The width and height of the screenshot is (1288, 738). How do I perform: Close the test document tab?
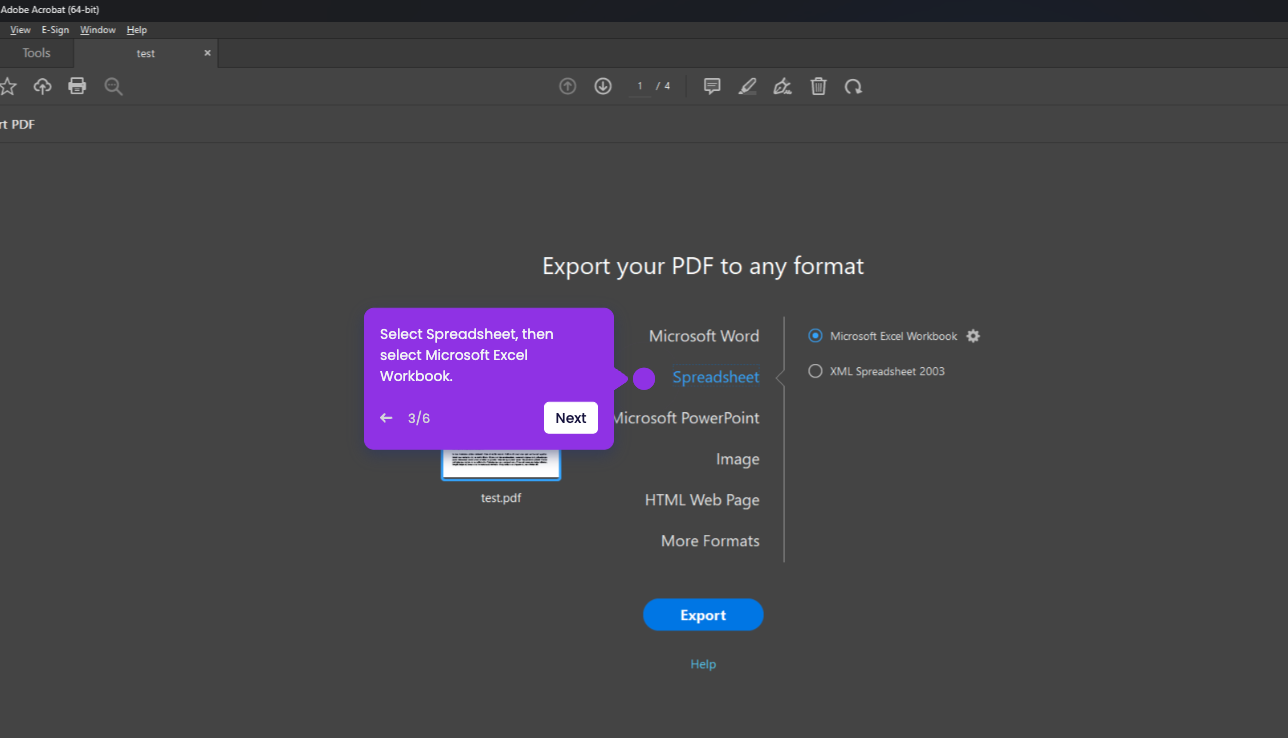(x=207, y=53)
